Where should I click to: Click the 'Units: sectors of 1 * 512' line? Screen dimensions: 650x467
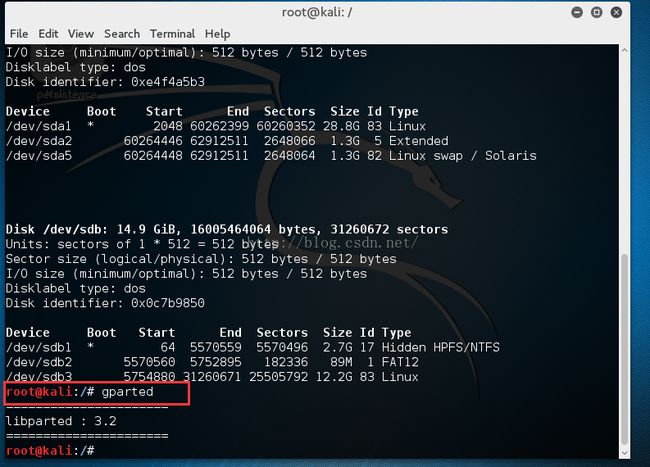pyautogui.click(x=142, y=244)
